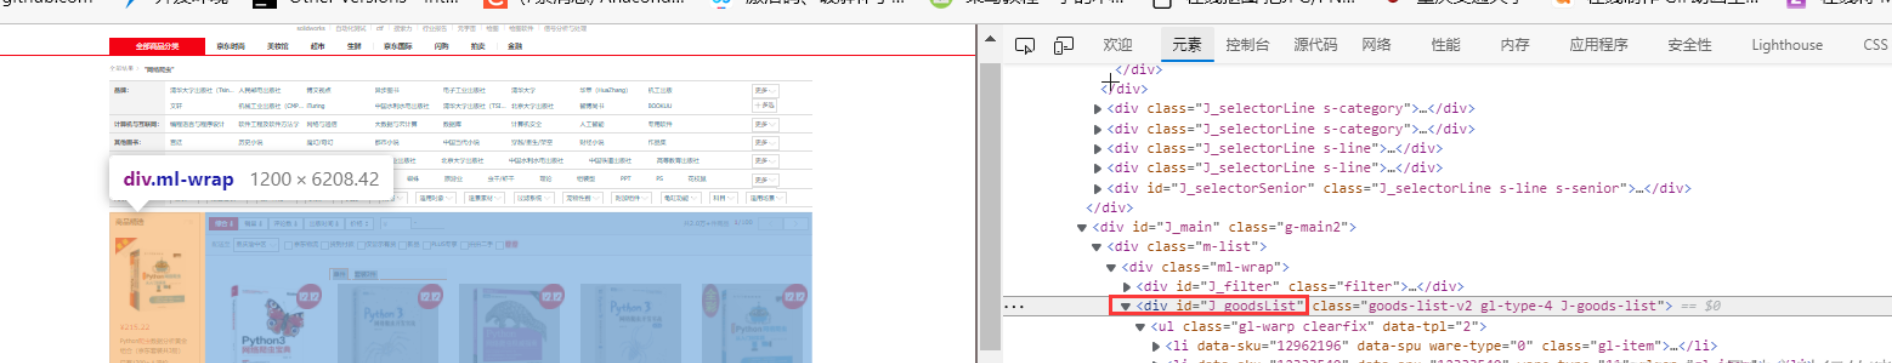Image resolution: width=1892 pixels, height=363 pixels.
Task: Expand the li with data-sku 12962196
Action: click(1156, 346)
